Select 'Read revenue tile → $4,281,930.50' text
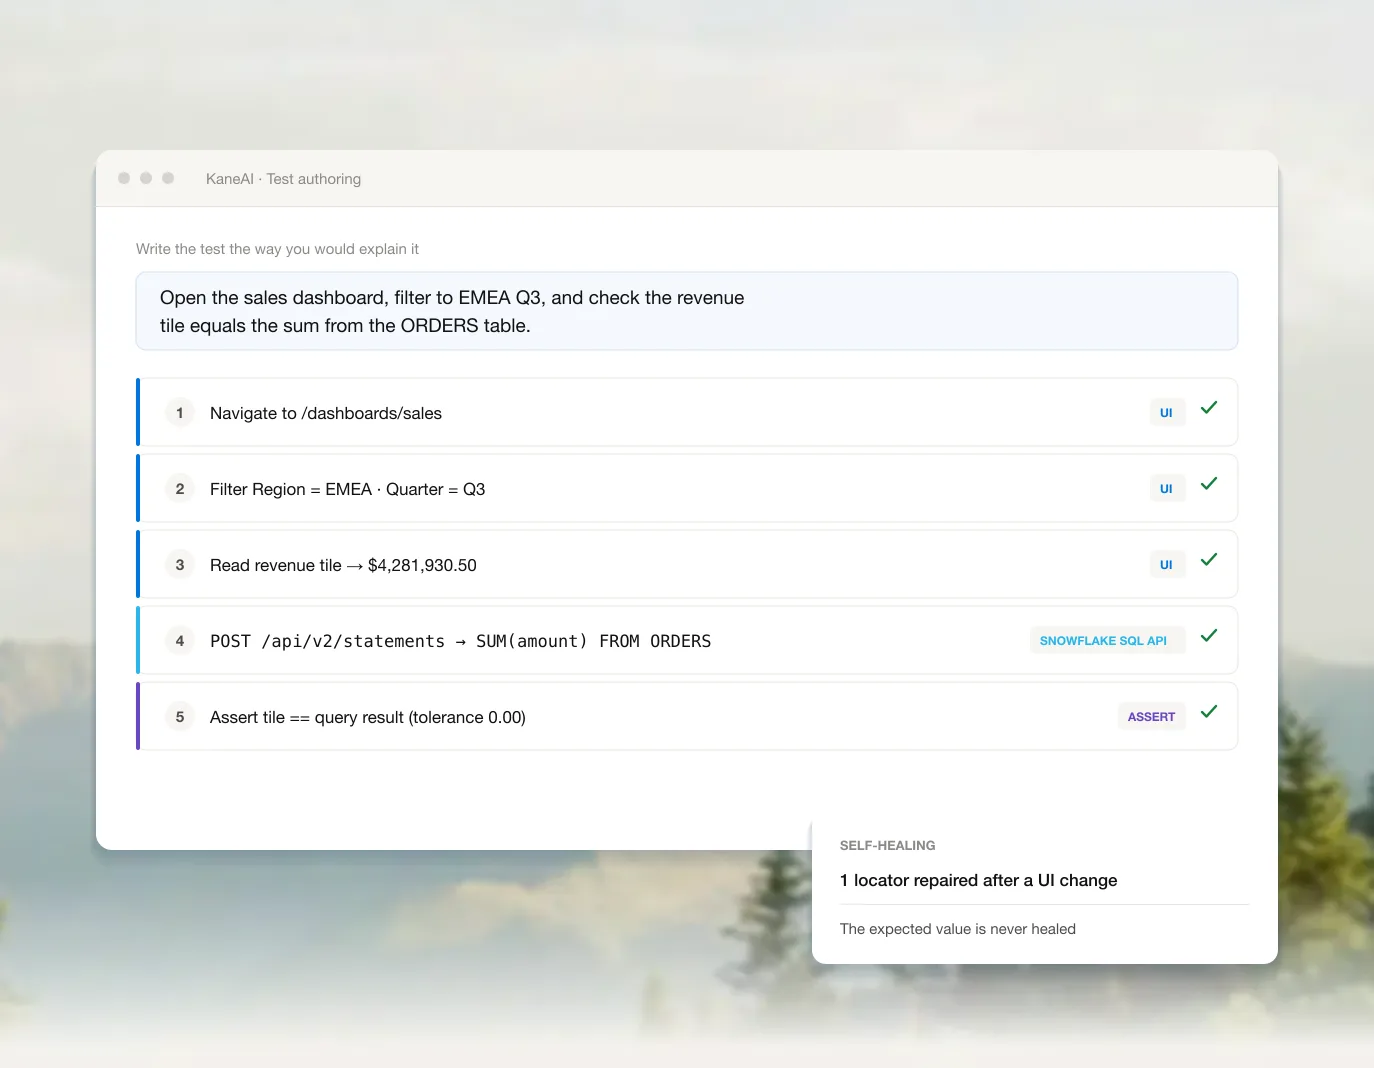The image size is (1374, 1068). pyautogui.click(x=343, y=565)
